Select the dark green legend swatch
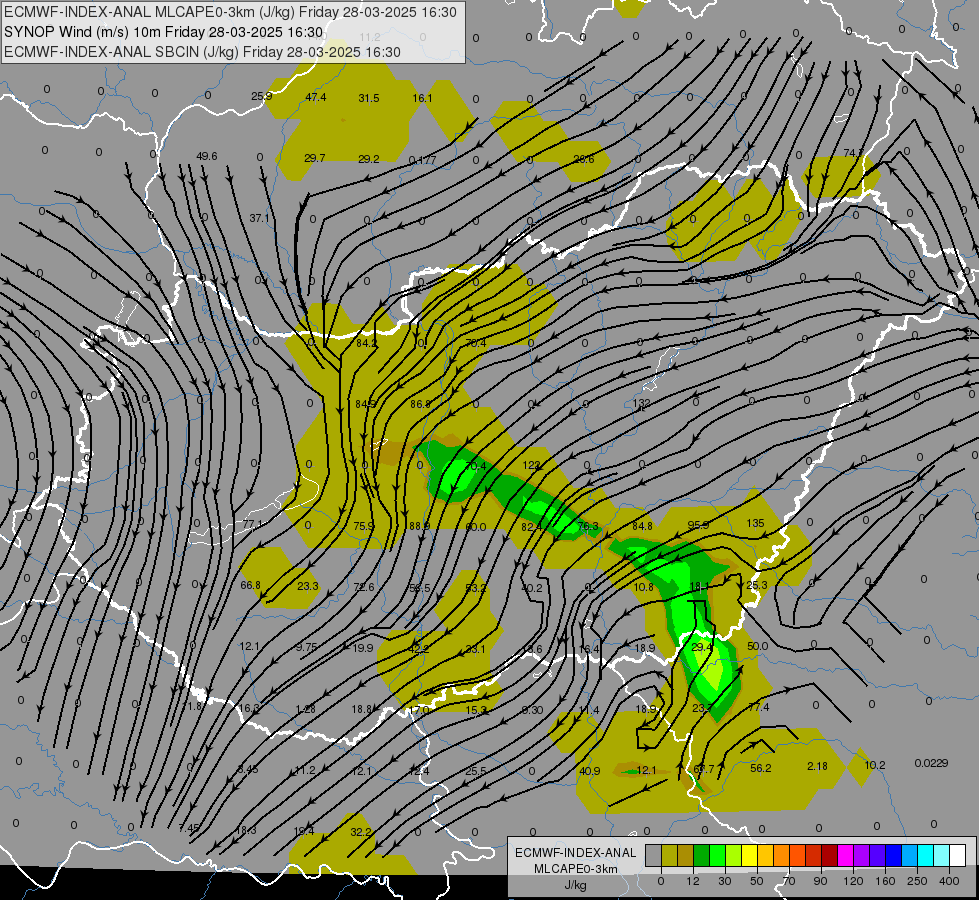This screenshot has width=979, height=900. [x=701, y=855]
